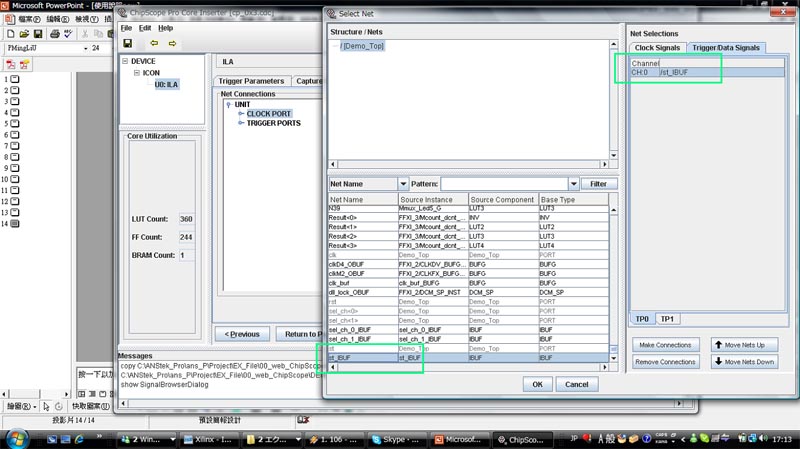Select TP0 tab in Net Selections
Screen dimensions: 800x449
tap(642, 319)
